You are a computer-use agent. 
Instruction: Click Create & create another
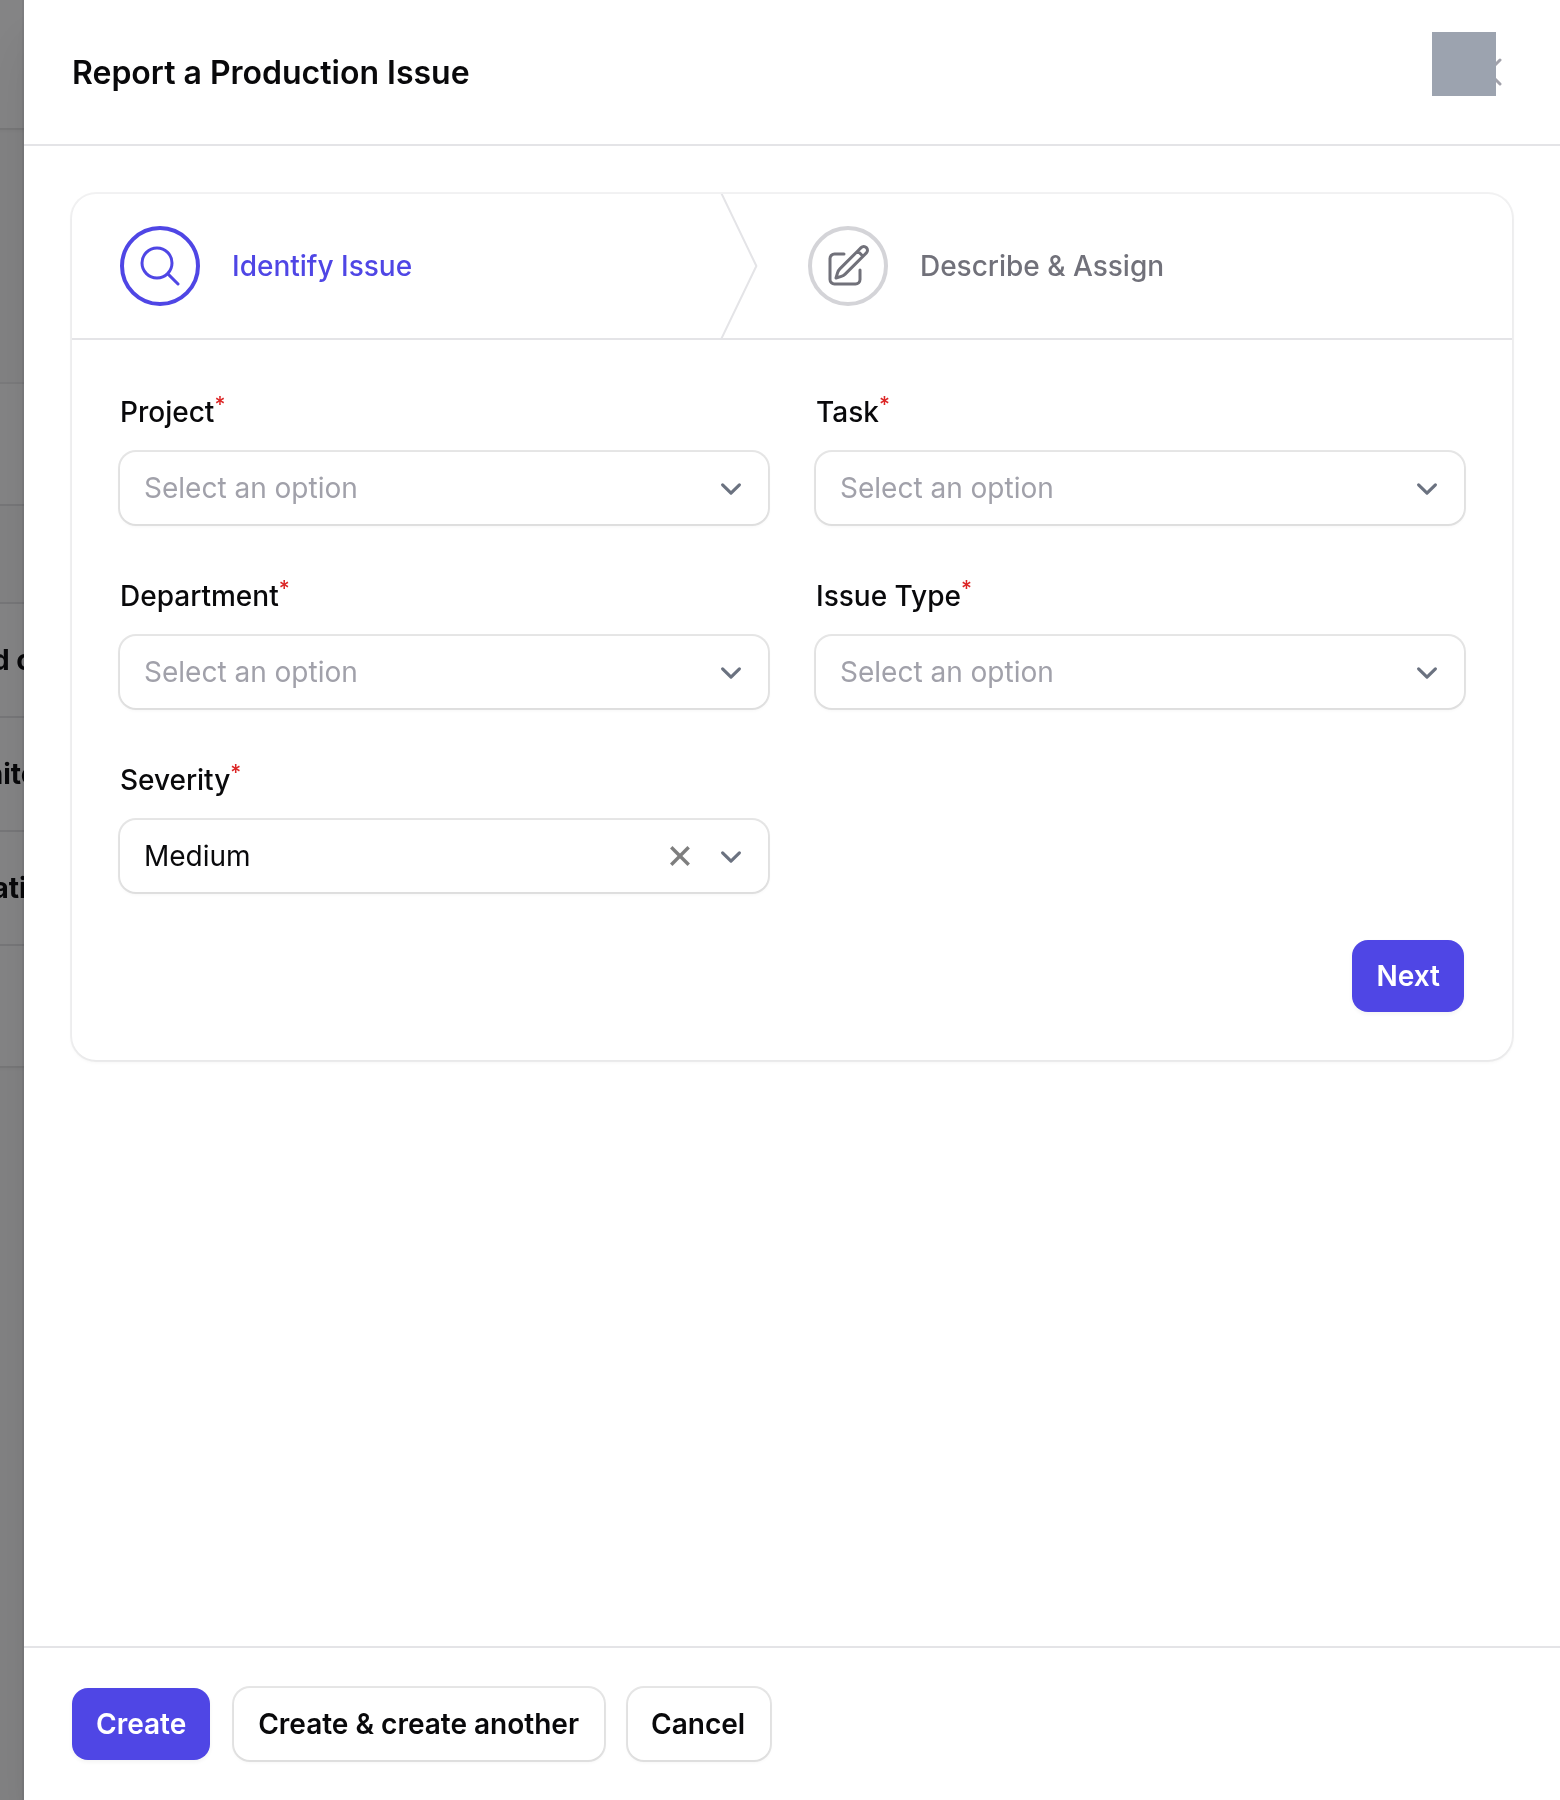tap(419, 1724)
